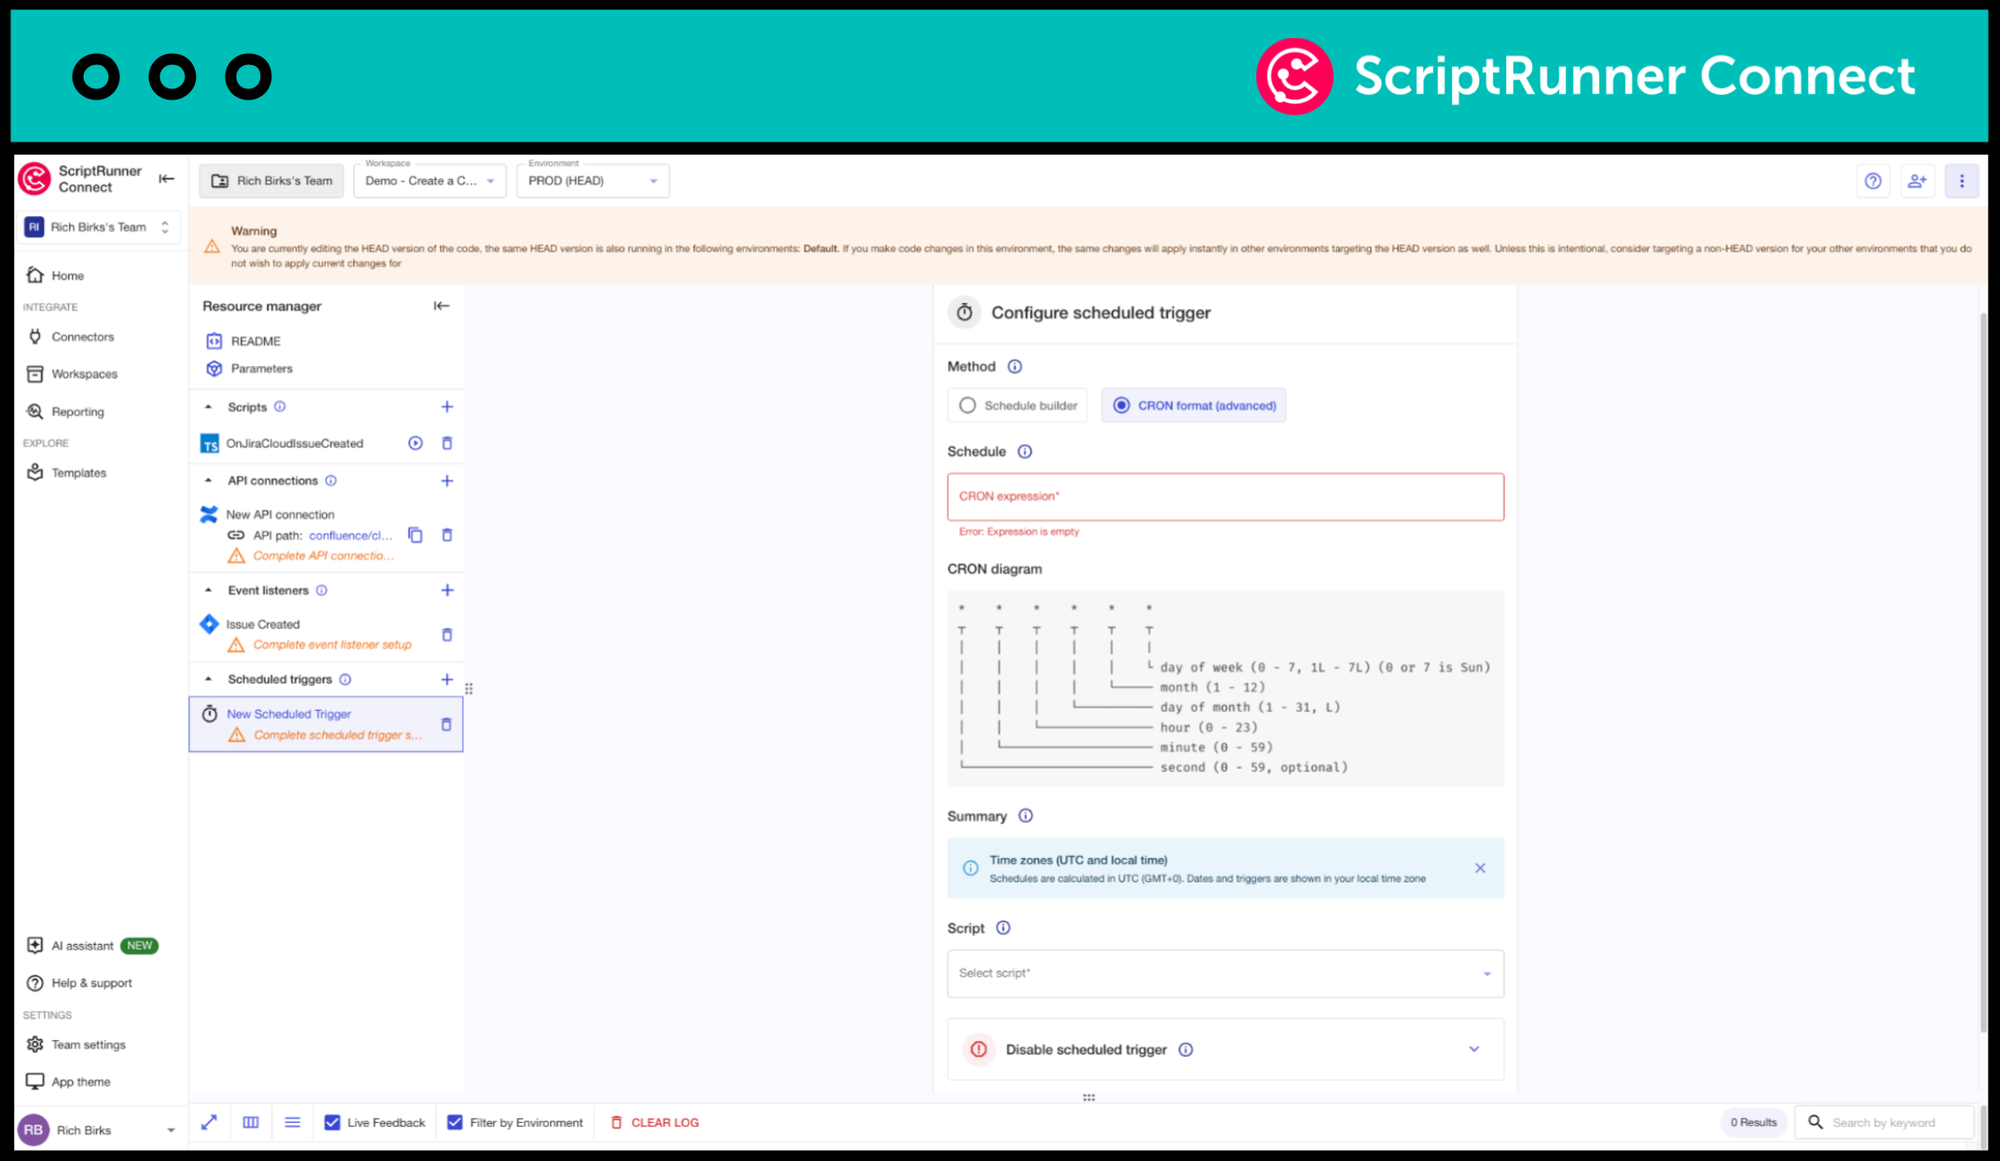Open the three-dot more options menu

tap(1961, 181)
